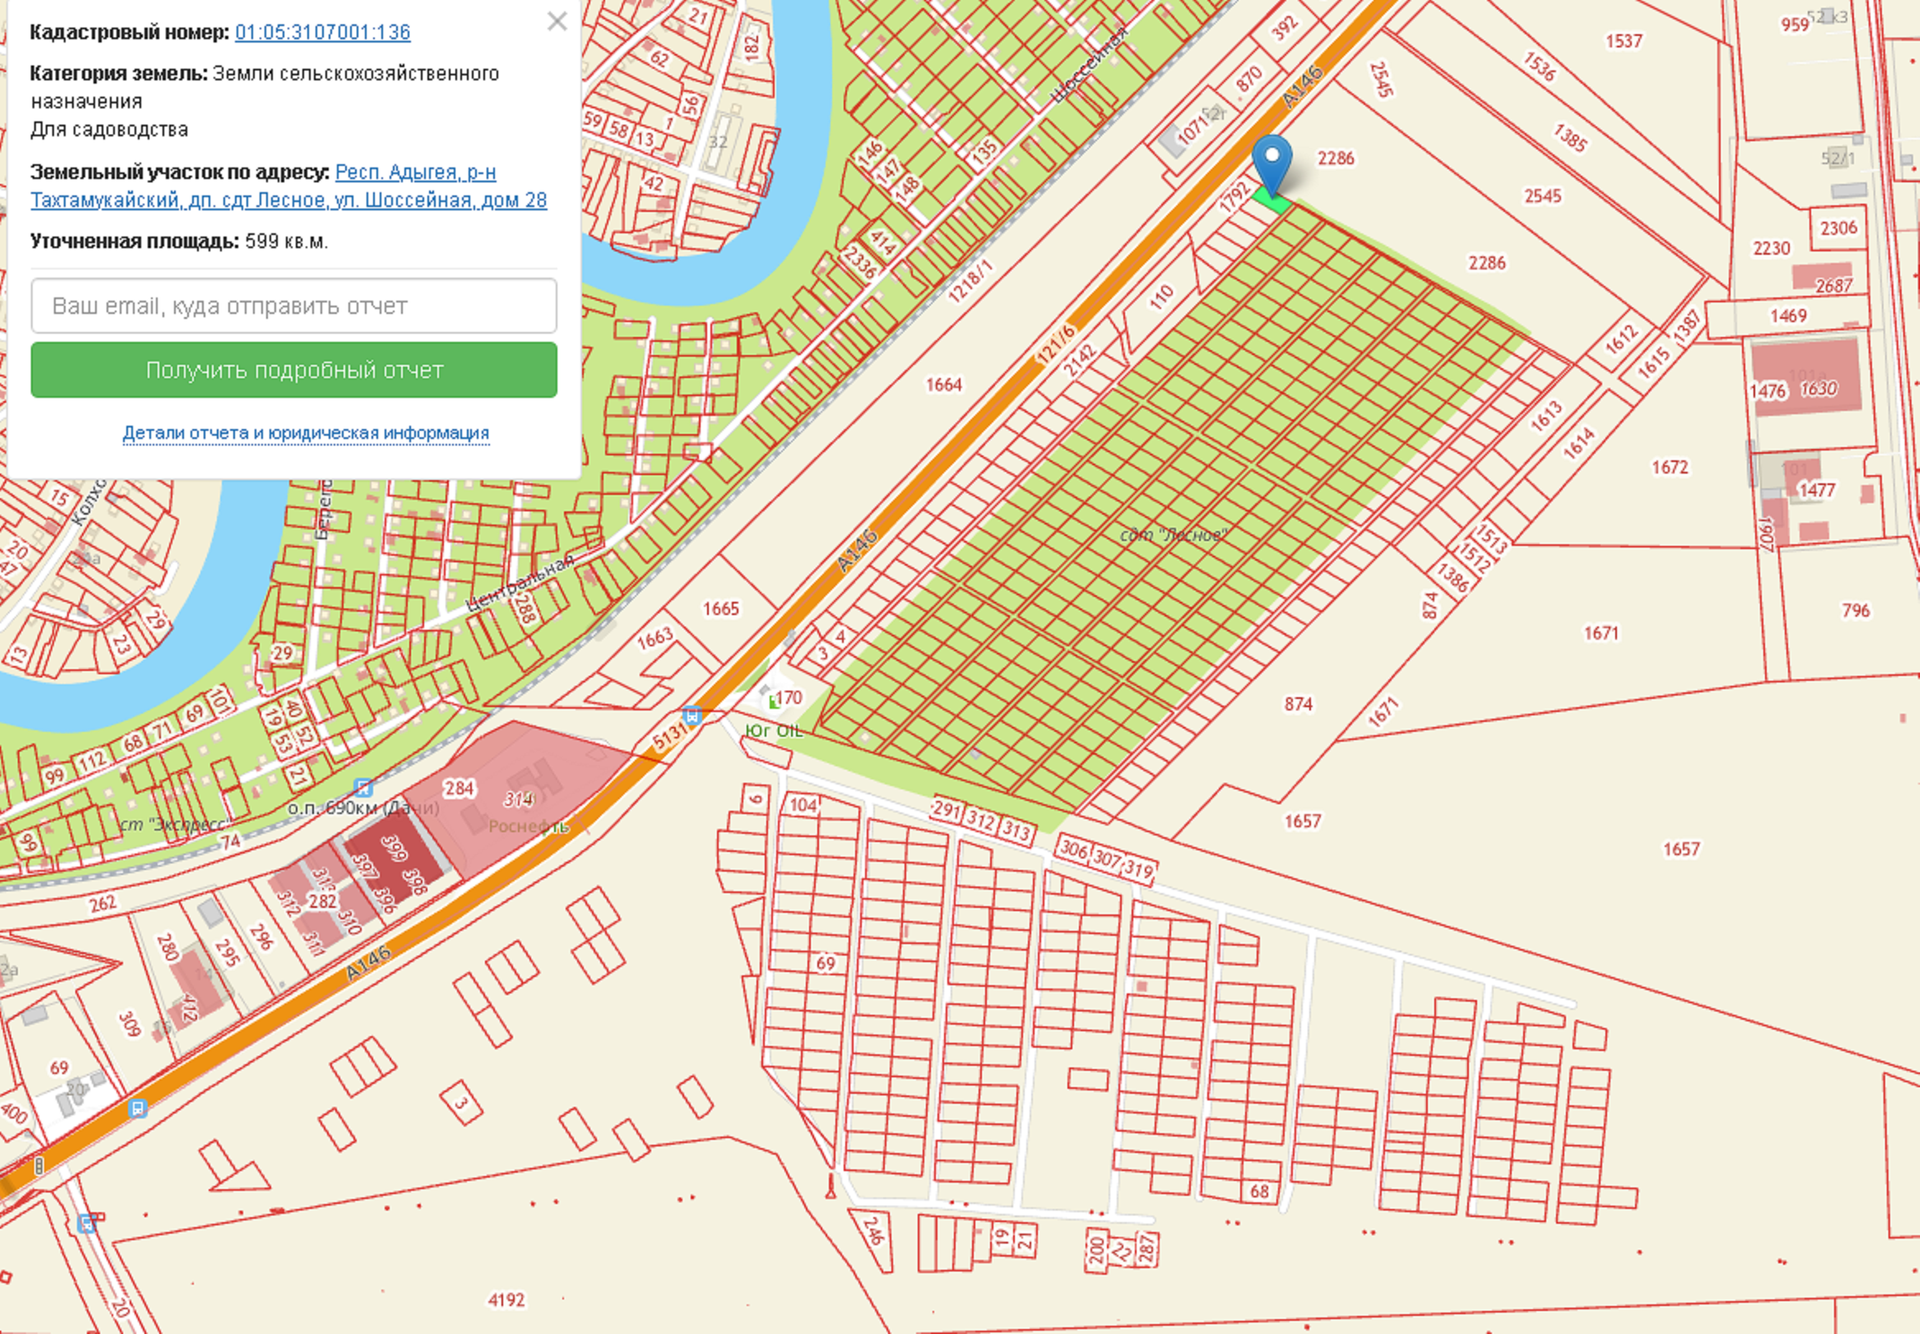Click the bus stop icon near label 5131
1920x1334 pixels.
pyautogui.click(x=691, y=716)
